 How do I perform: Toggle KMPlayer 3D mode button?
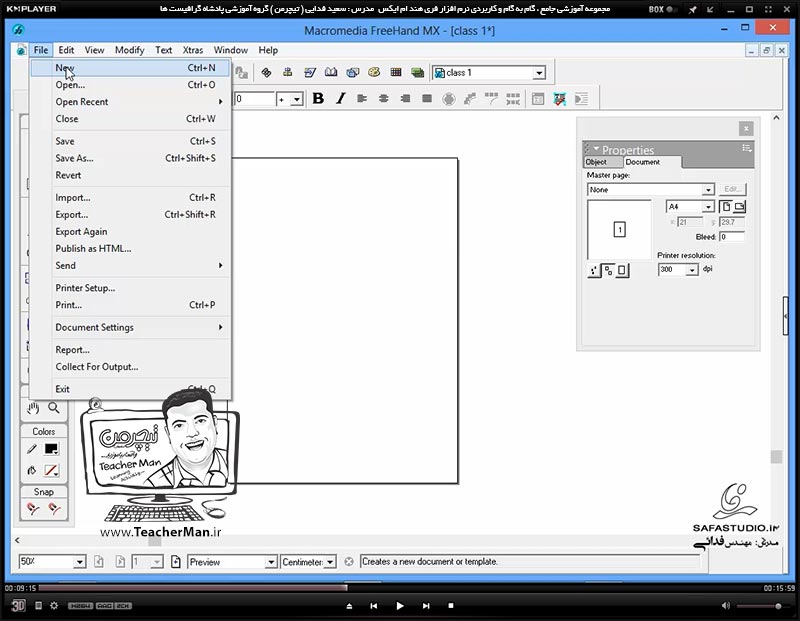[x=18, y=606]
